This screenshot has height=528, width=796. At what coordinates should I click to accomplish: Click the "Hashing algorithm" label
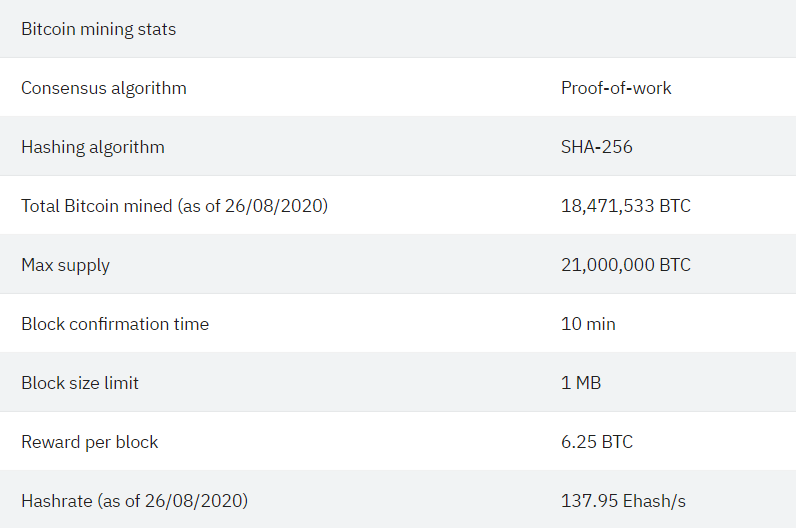(x=93, y=147)
